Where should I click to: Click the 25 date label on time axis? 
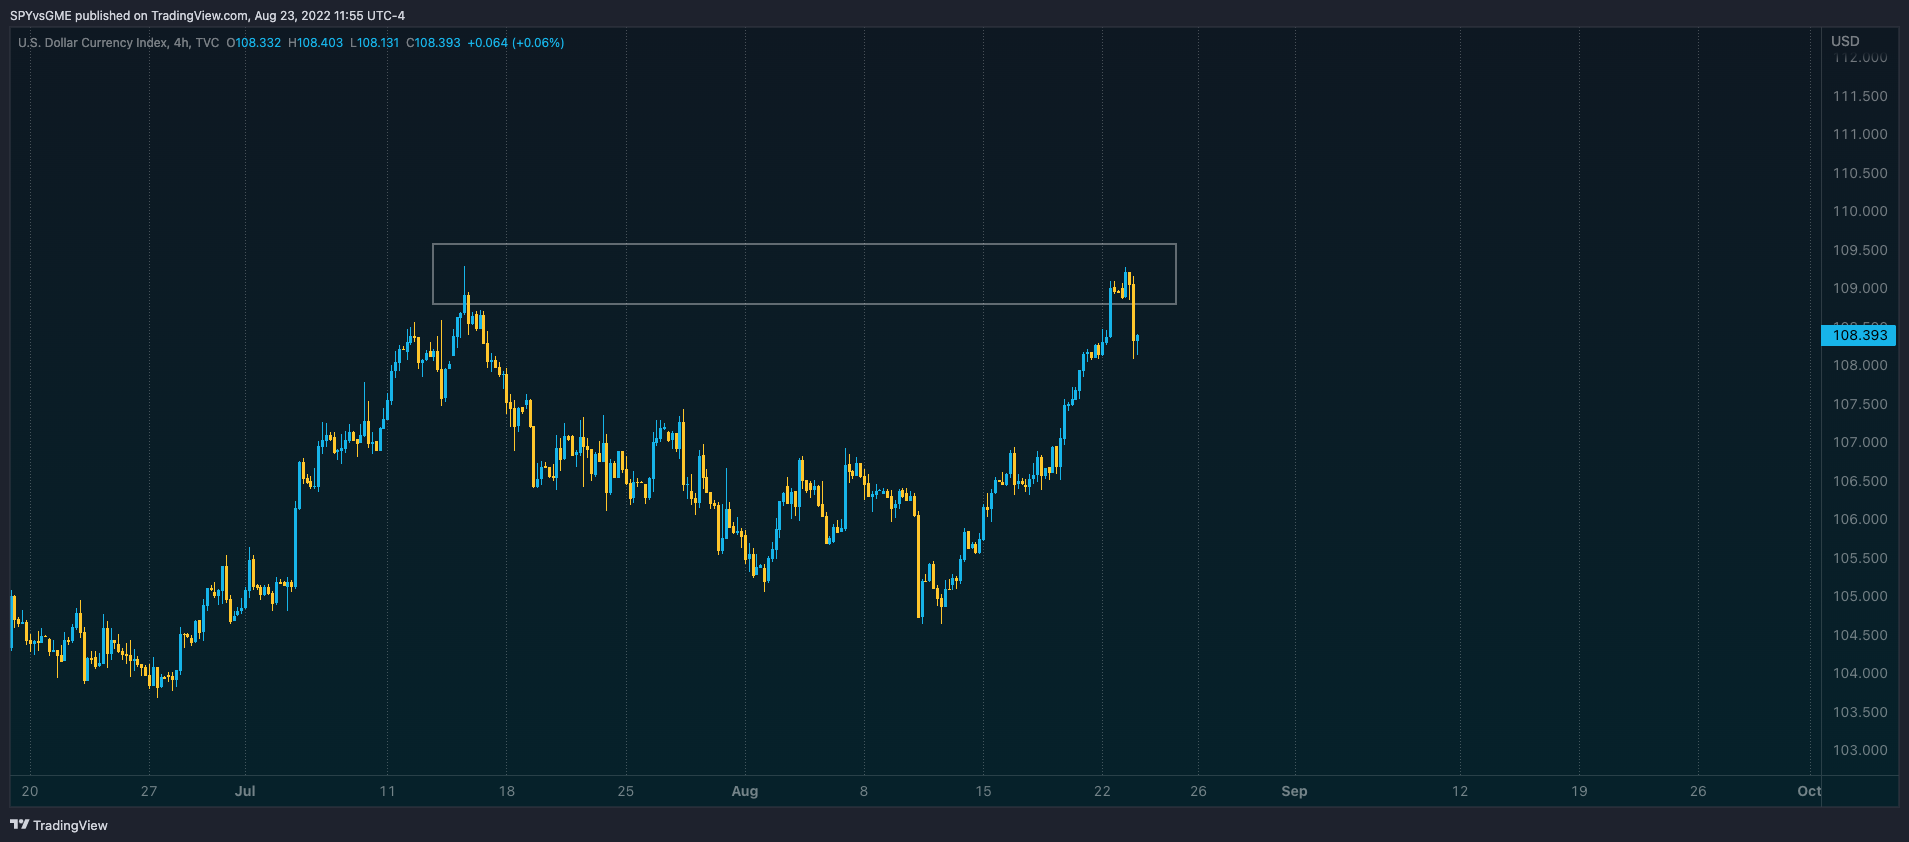click(626, 791)
